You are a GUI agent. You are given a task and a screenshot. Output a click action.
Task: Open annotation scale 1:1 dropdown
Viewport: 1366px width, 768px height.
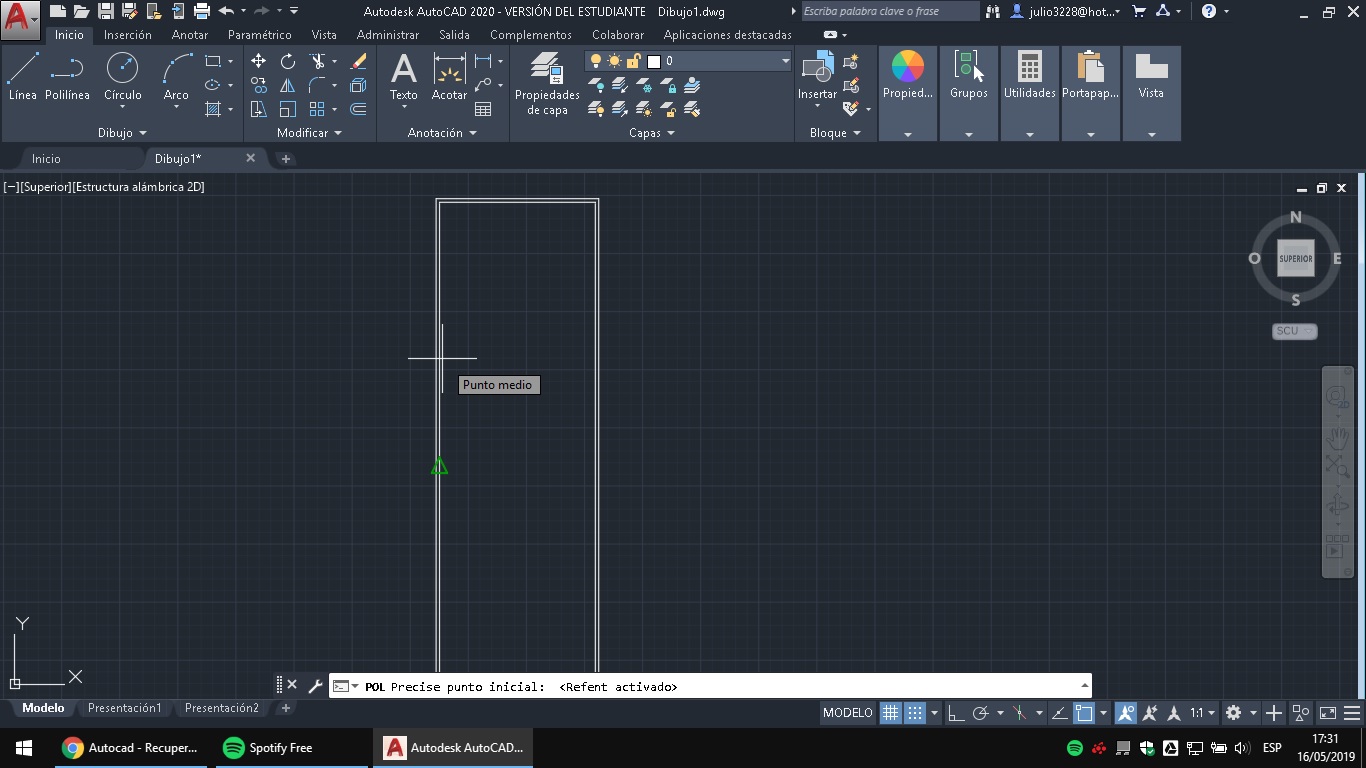click(1202, 713)
